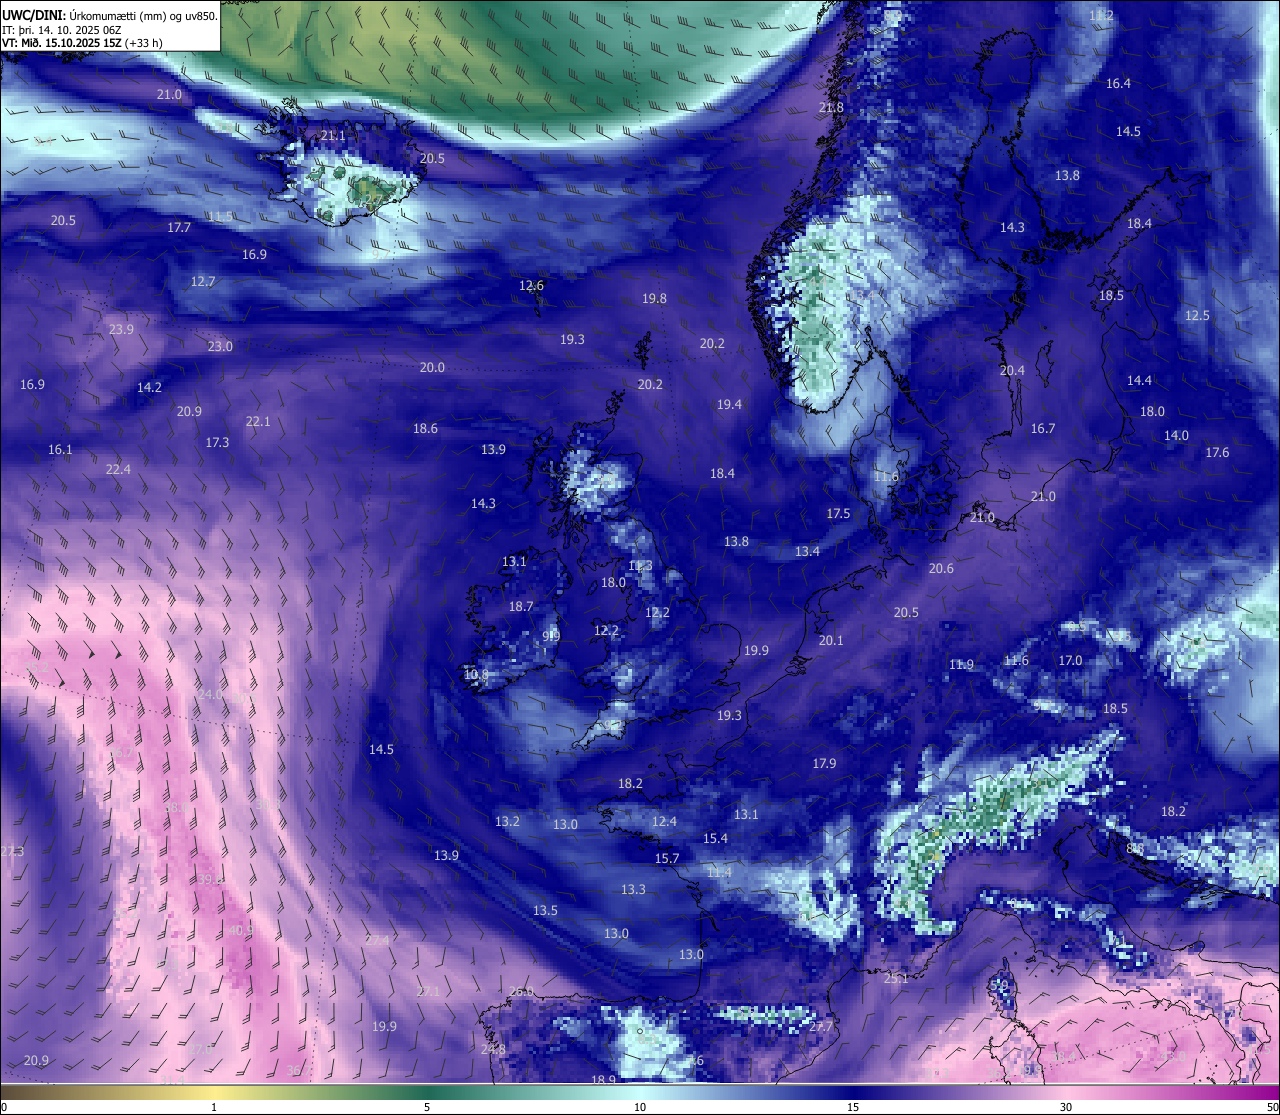Viewport: 1280px width, 1115px height.
Task: Click the map value '12.6'
Action: [531, 286]
